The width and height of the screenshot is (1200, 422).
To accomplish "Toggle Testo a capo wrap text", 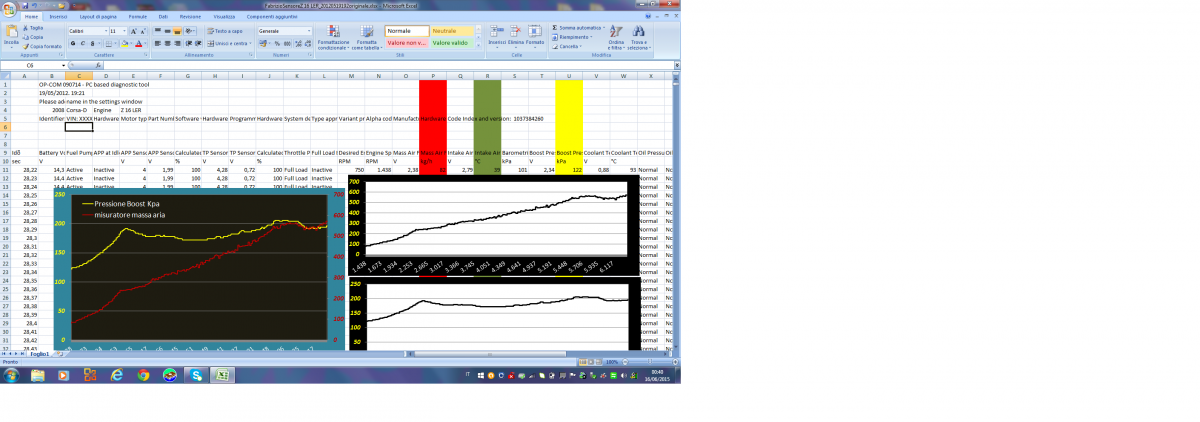I will tap(225, 31).
